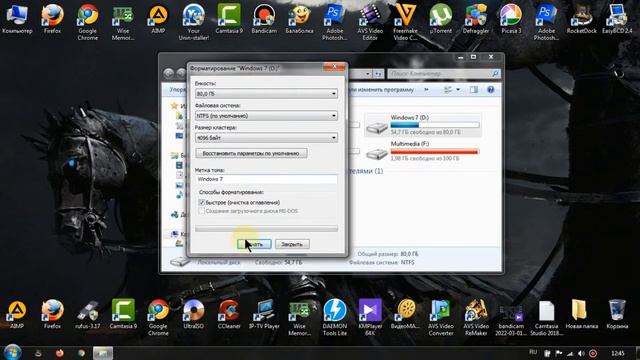Launch Camtasia 9 icon in top desktop row

(229, 19)
